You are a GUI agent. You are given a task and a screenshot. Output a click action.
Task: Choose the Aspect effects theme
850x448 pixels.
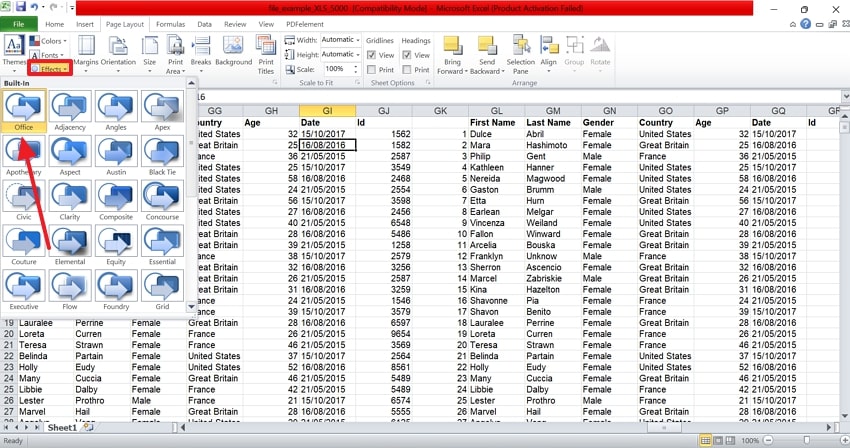pyautogui.click(x=70, y=156)
